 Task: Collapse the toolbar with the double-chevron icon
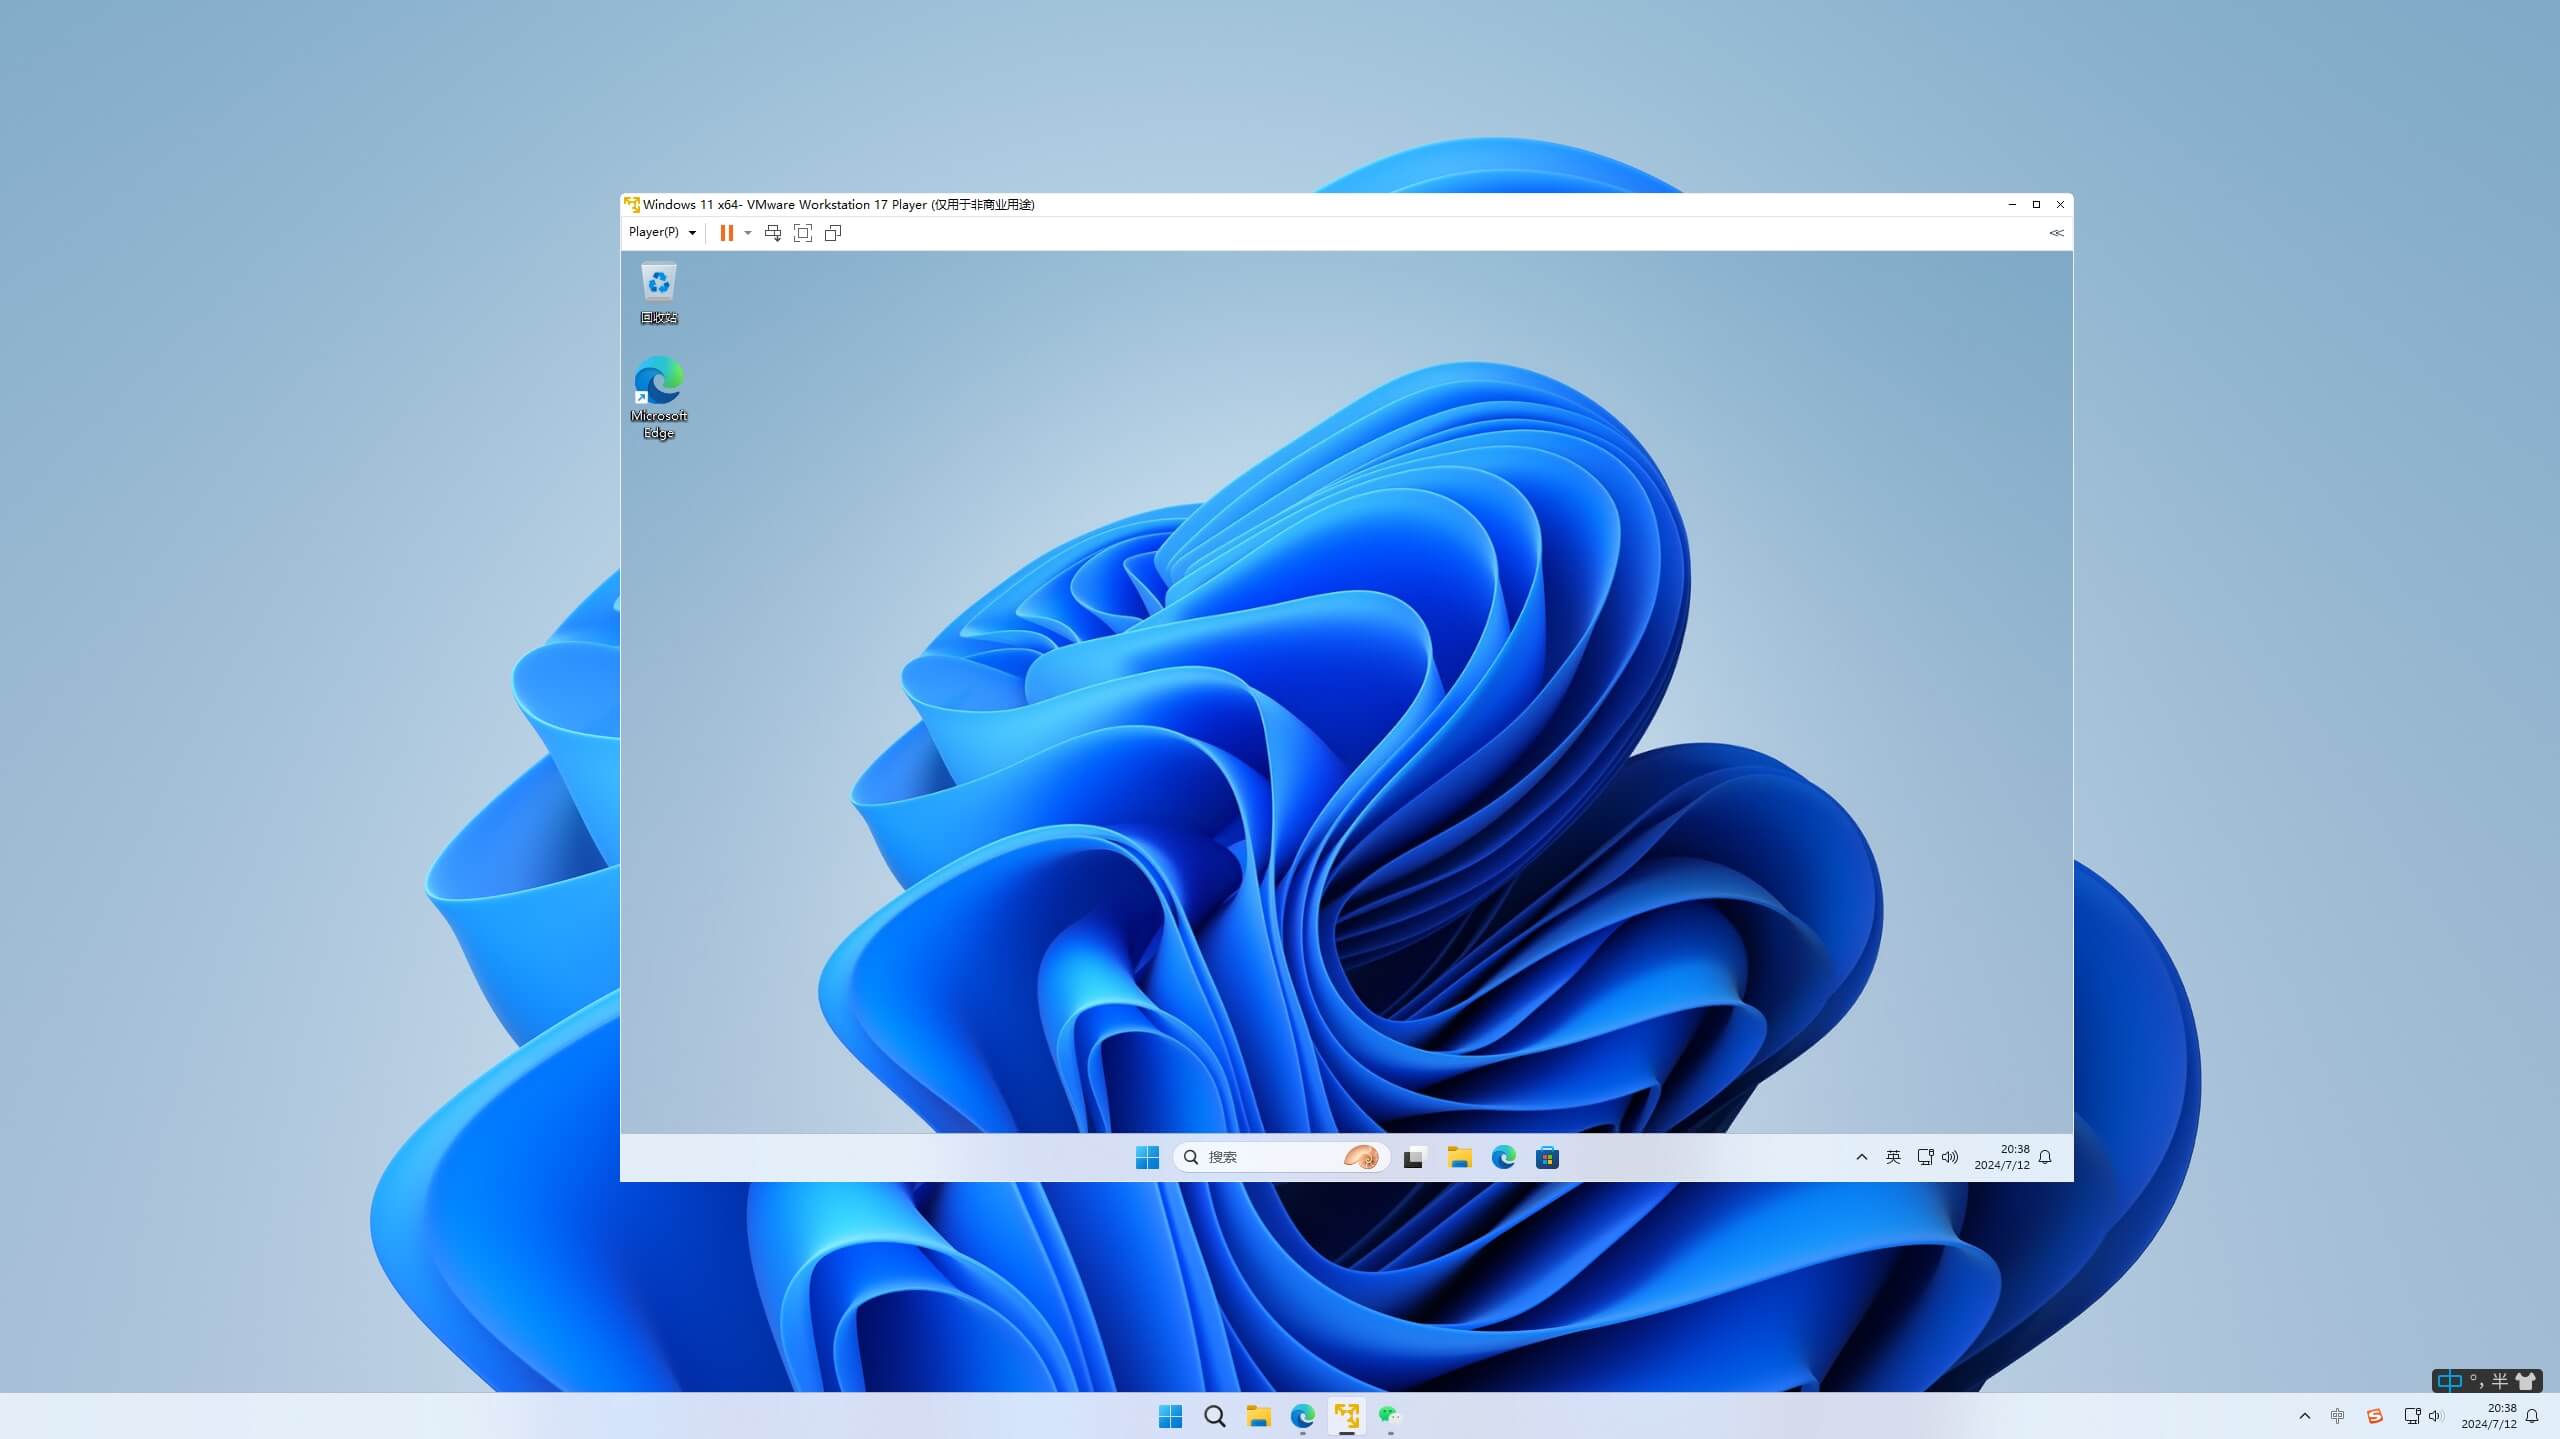coord(2056,233)
